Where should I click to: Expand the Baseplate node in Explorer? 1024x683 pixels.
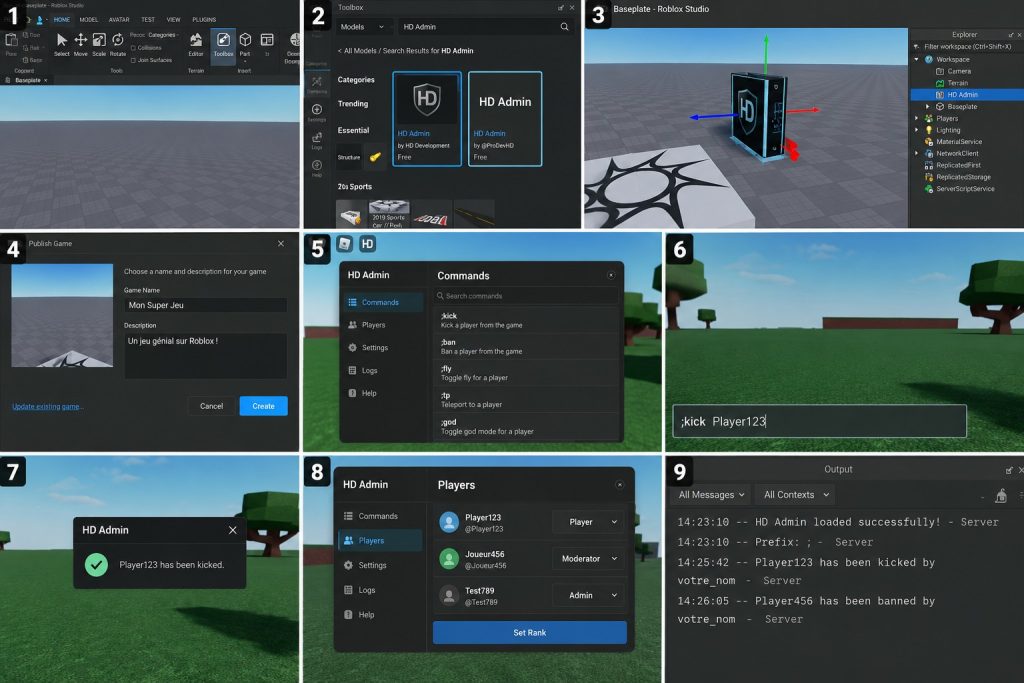pos(927,106)
